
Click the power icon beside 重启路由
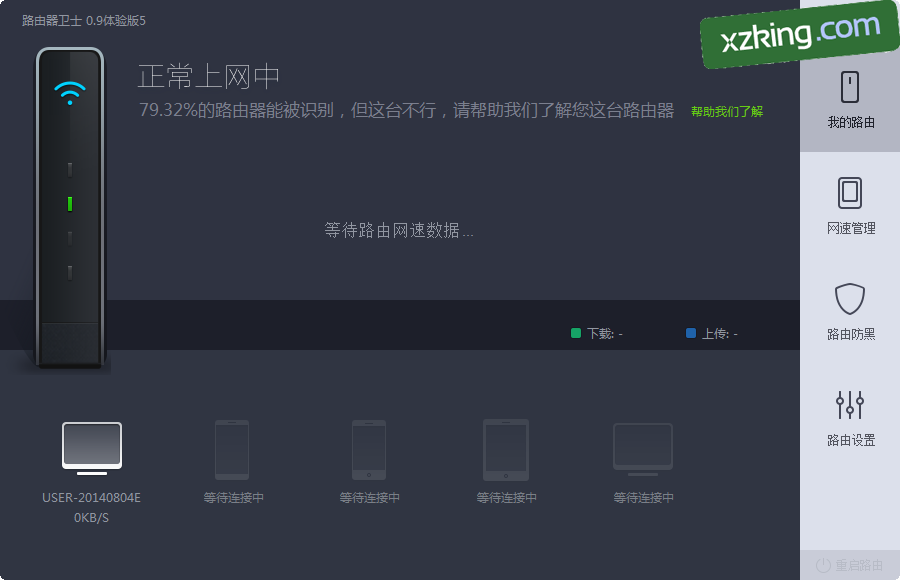click(822, 563)
